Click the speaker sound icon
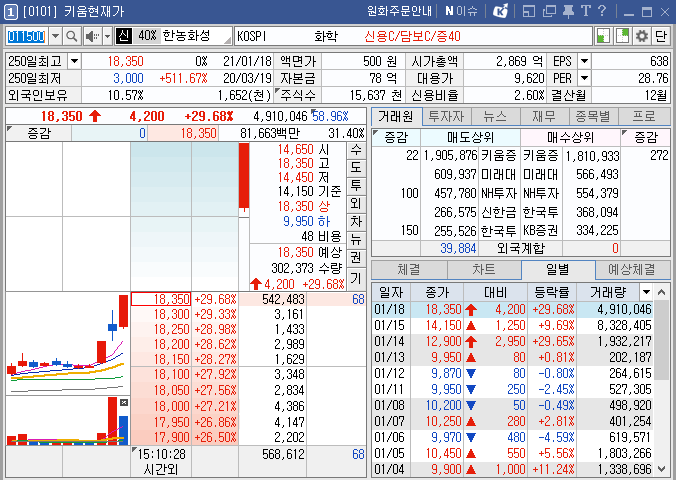This screenshot has width=676, height=480. tap(92, 36)
